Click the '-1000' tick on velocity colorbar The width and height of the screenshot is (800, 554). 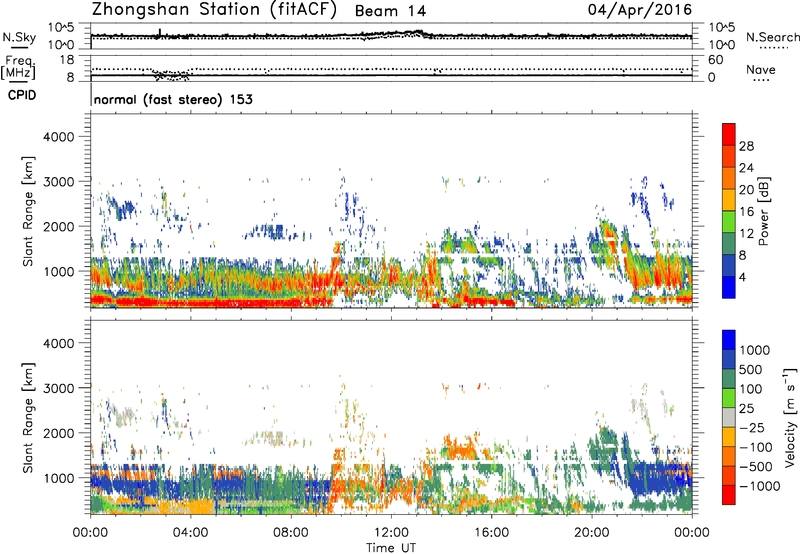[759, 486]
